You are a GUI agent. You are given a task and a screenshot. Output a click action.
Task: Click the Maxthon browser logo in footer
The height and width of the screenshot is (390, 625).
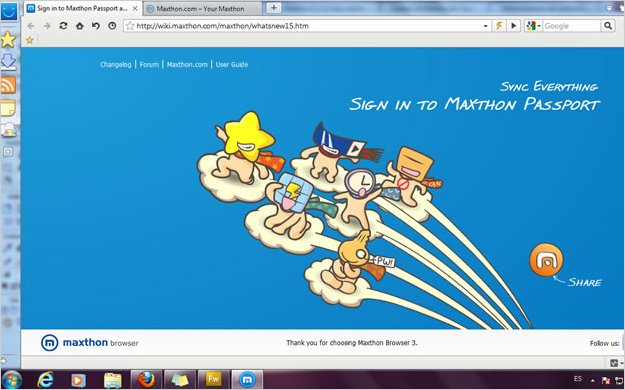tap(89, 343)
